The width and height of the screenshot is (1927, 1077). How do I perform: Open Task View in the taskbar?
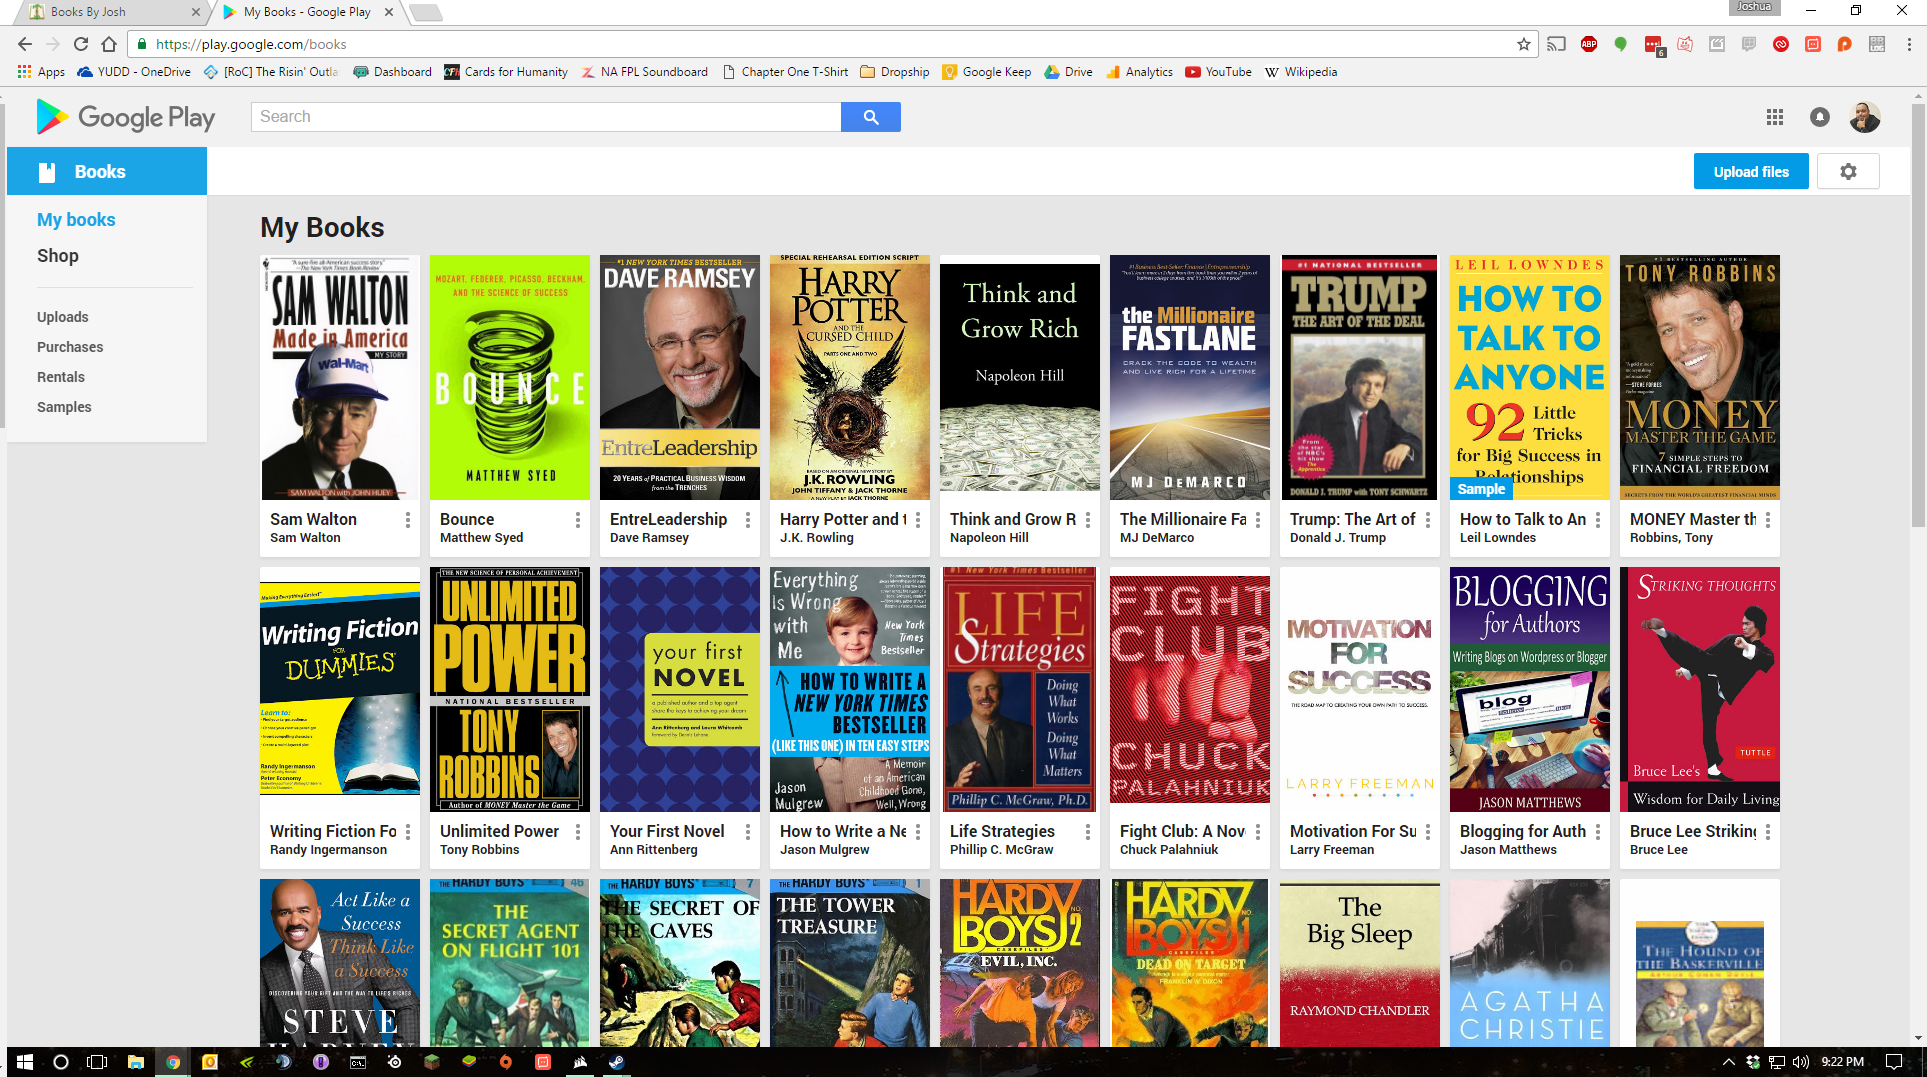tap(97, 1062)
